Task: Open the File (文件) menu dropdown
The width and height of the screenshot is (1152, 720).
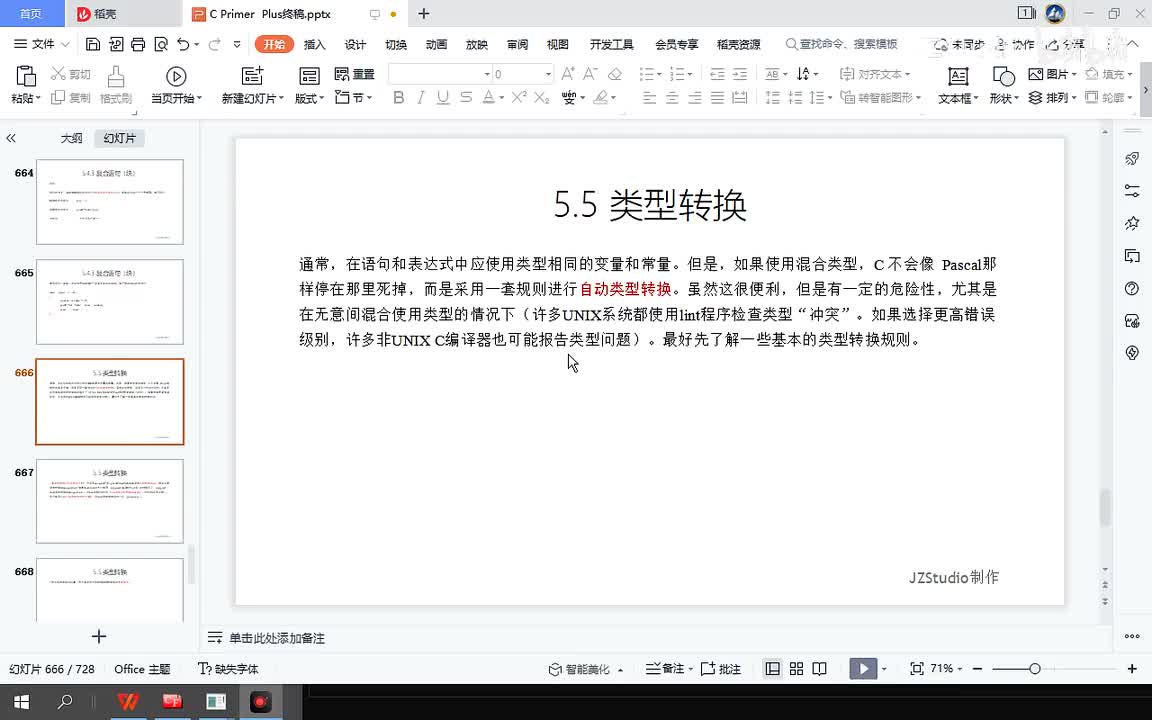Action: point(42,44)
